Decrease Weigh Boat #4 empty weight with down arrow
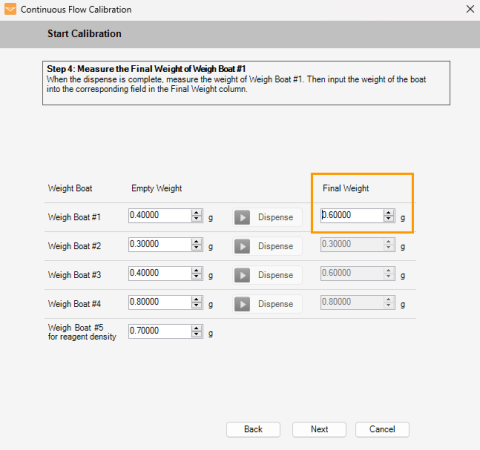The width and height of the screenshot is (480, 450). point(197,306)
